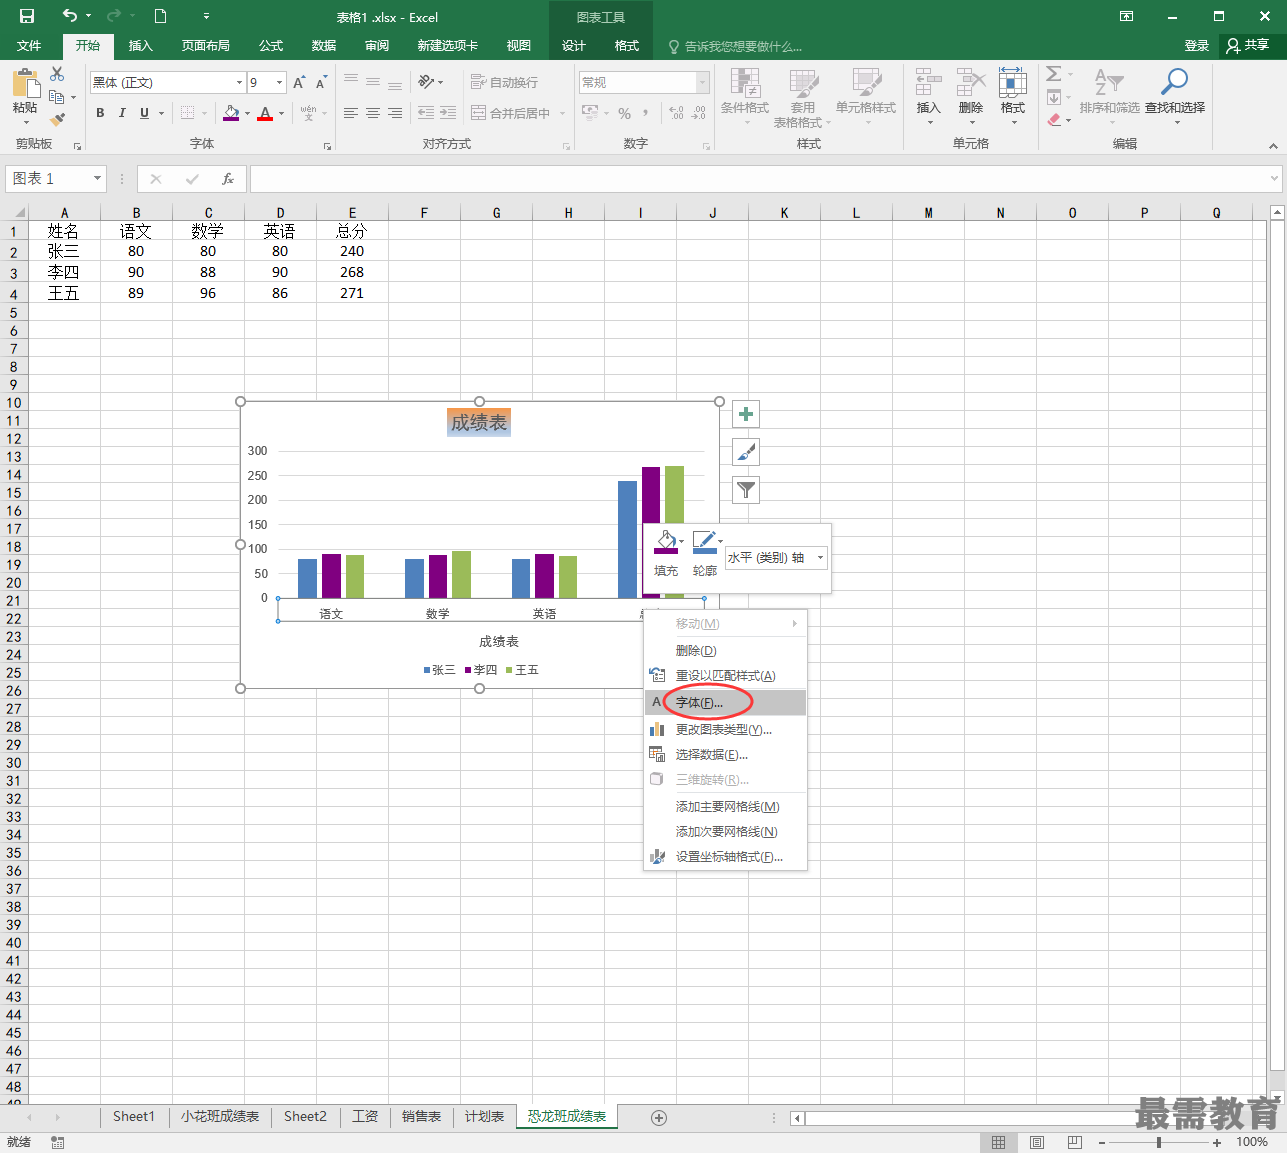Open the font name dropdown
The image size is (1287, 1153).
[239, 83]
